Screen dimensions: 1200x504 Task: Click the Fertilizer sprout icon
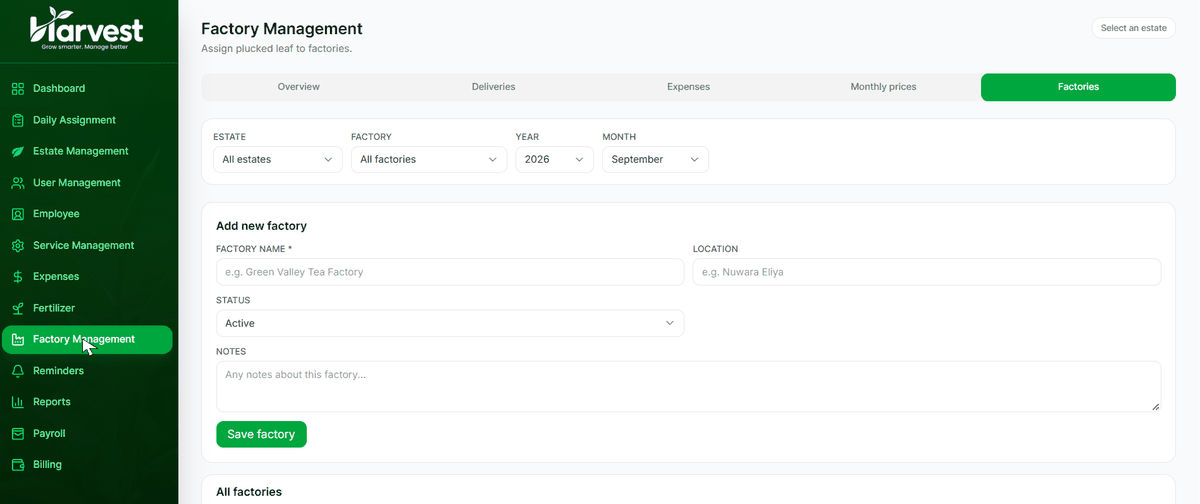[x=18, y=308]
